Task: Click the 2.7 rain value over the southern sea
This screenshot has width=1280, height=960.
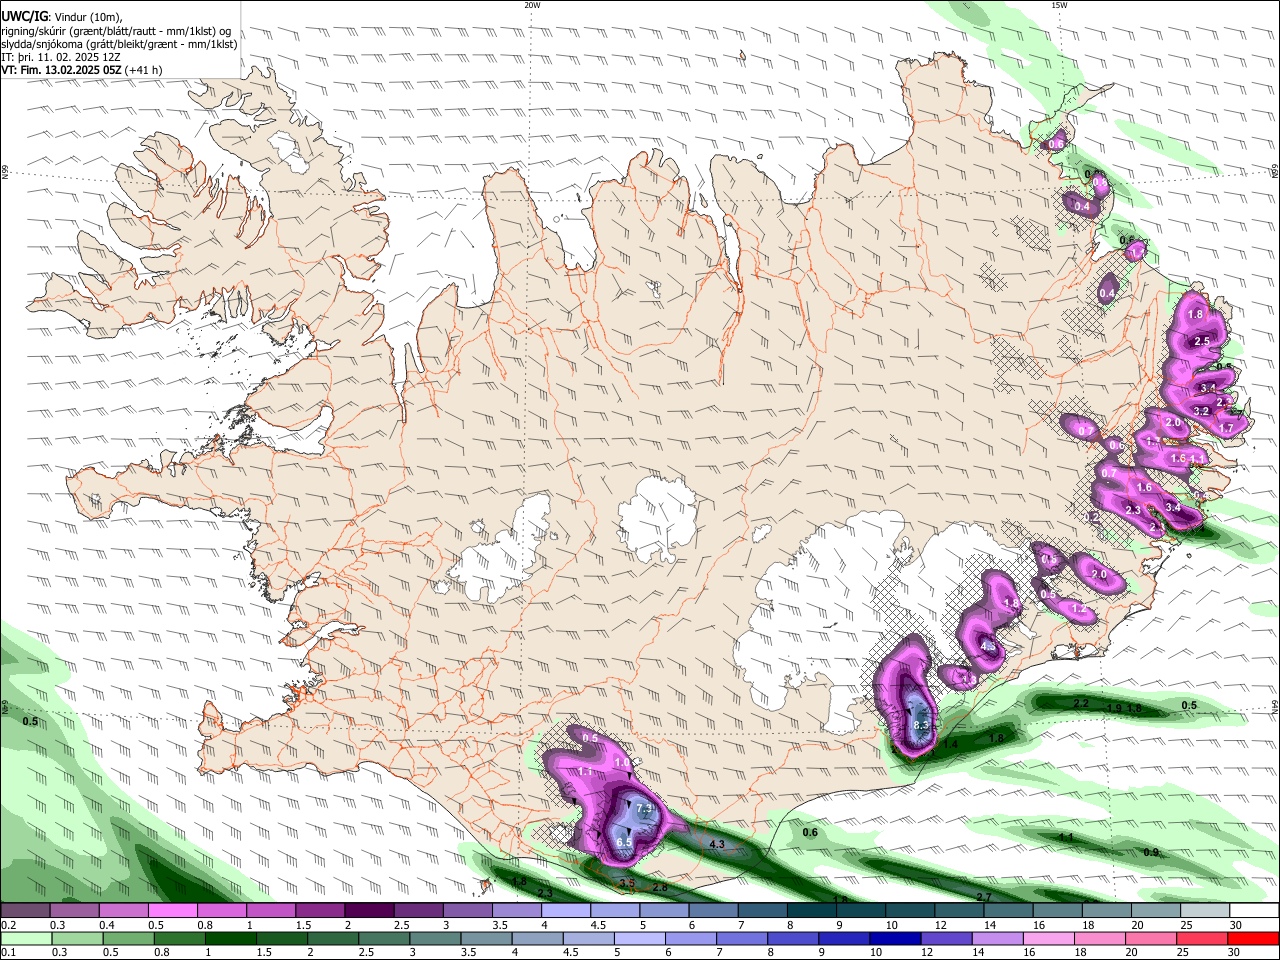Action: pos(984,897)
